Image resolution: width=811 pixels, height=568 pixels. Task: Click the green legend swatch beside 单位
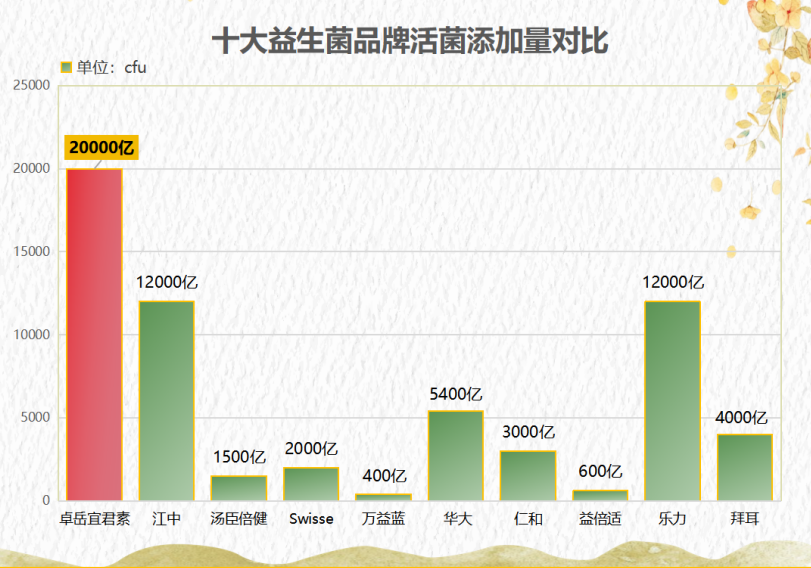[x=66, y=67]
